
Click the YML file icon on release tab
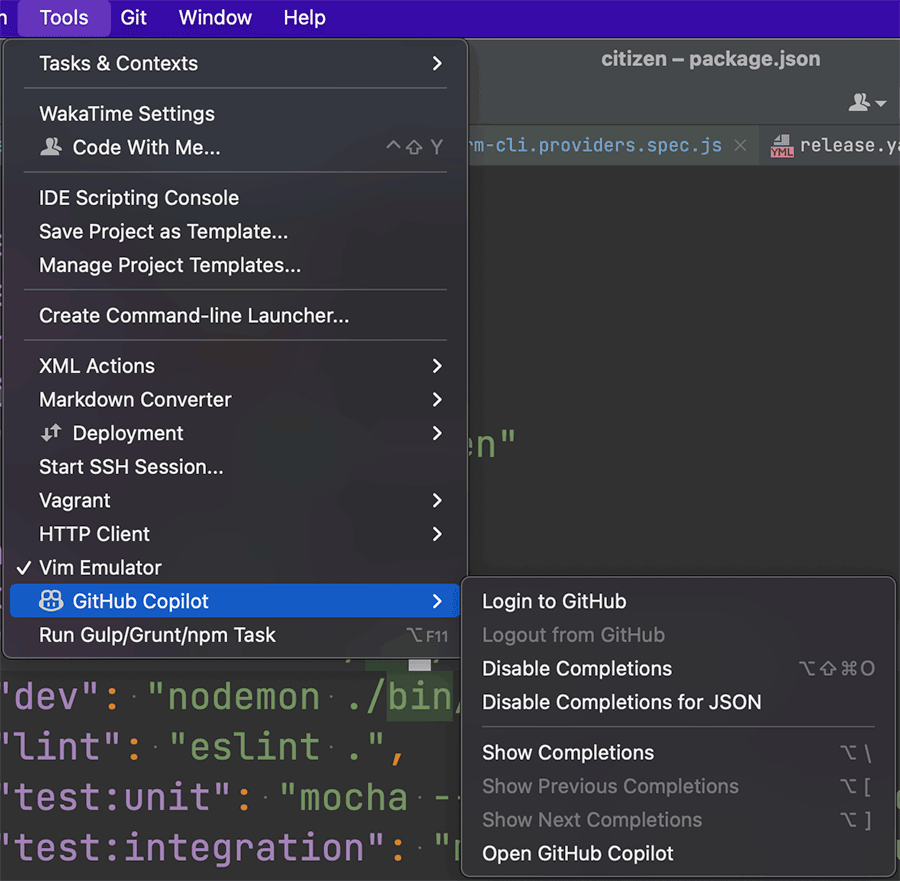[782, 146]
